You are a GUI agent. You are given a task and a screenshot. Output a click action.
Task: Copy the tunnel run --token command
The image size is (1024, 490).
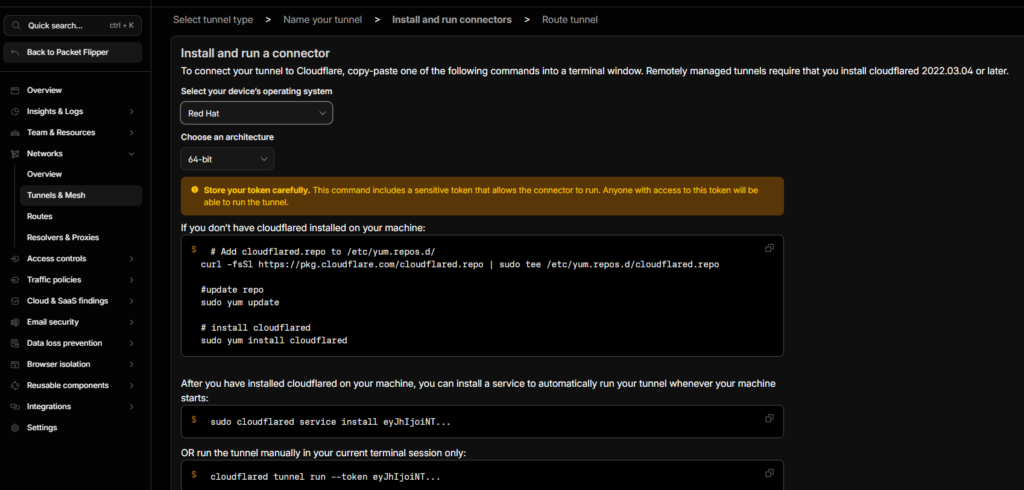(769, 473)
